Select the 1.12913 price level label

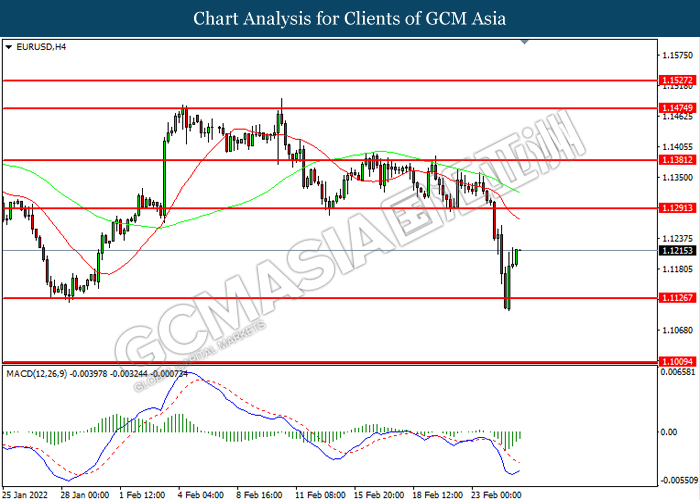click(x=677, y=208)
